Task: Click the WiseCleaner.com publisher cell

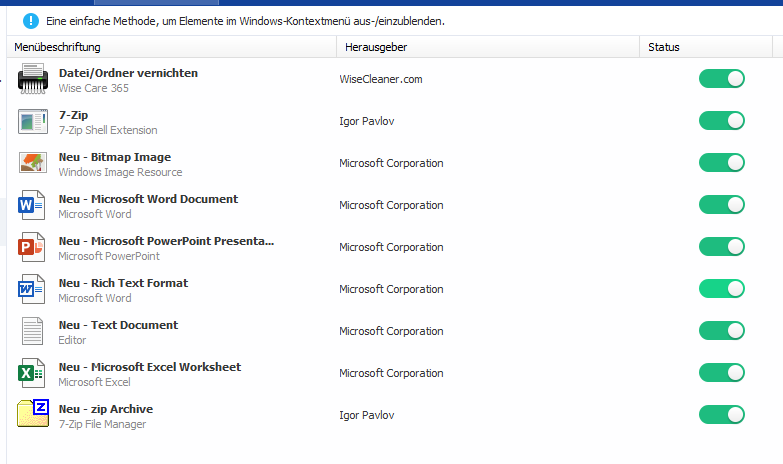Action: click(381, 79)
